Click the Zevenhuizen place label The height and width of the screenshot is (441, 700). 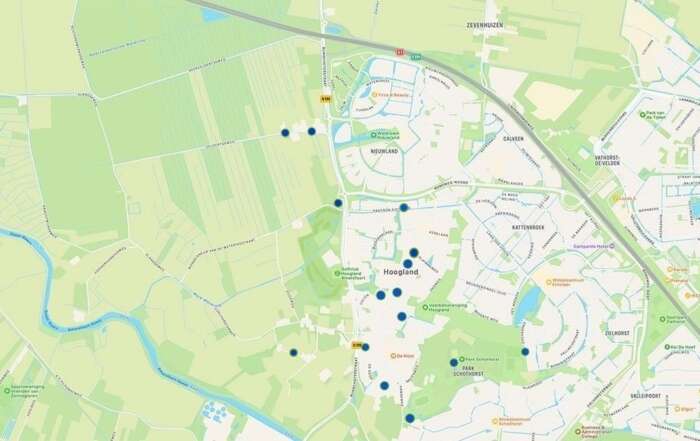coord(484,25)
